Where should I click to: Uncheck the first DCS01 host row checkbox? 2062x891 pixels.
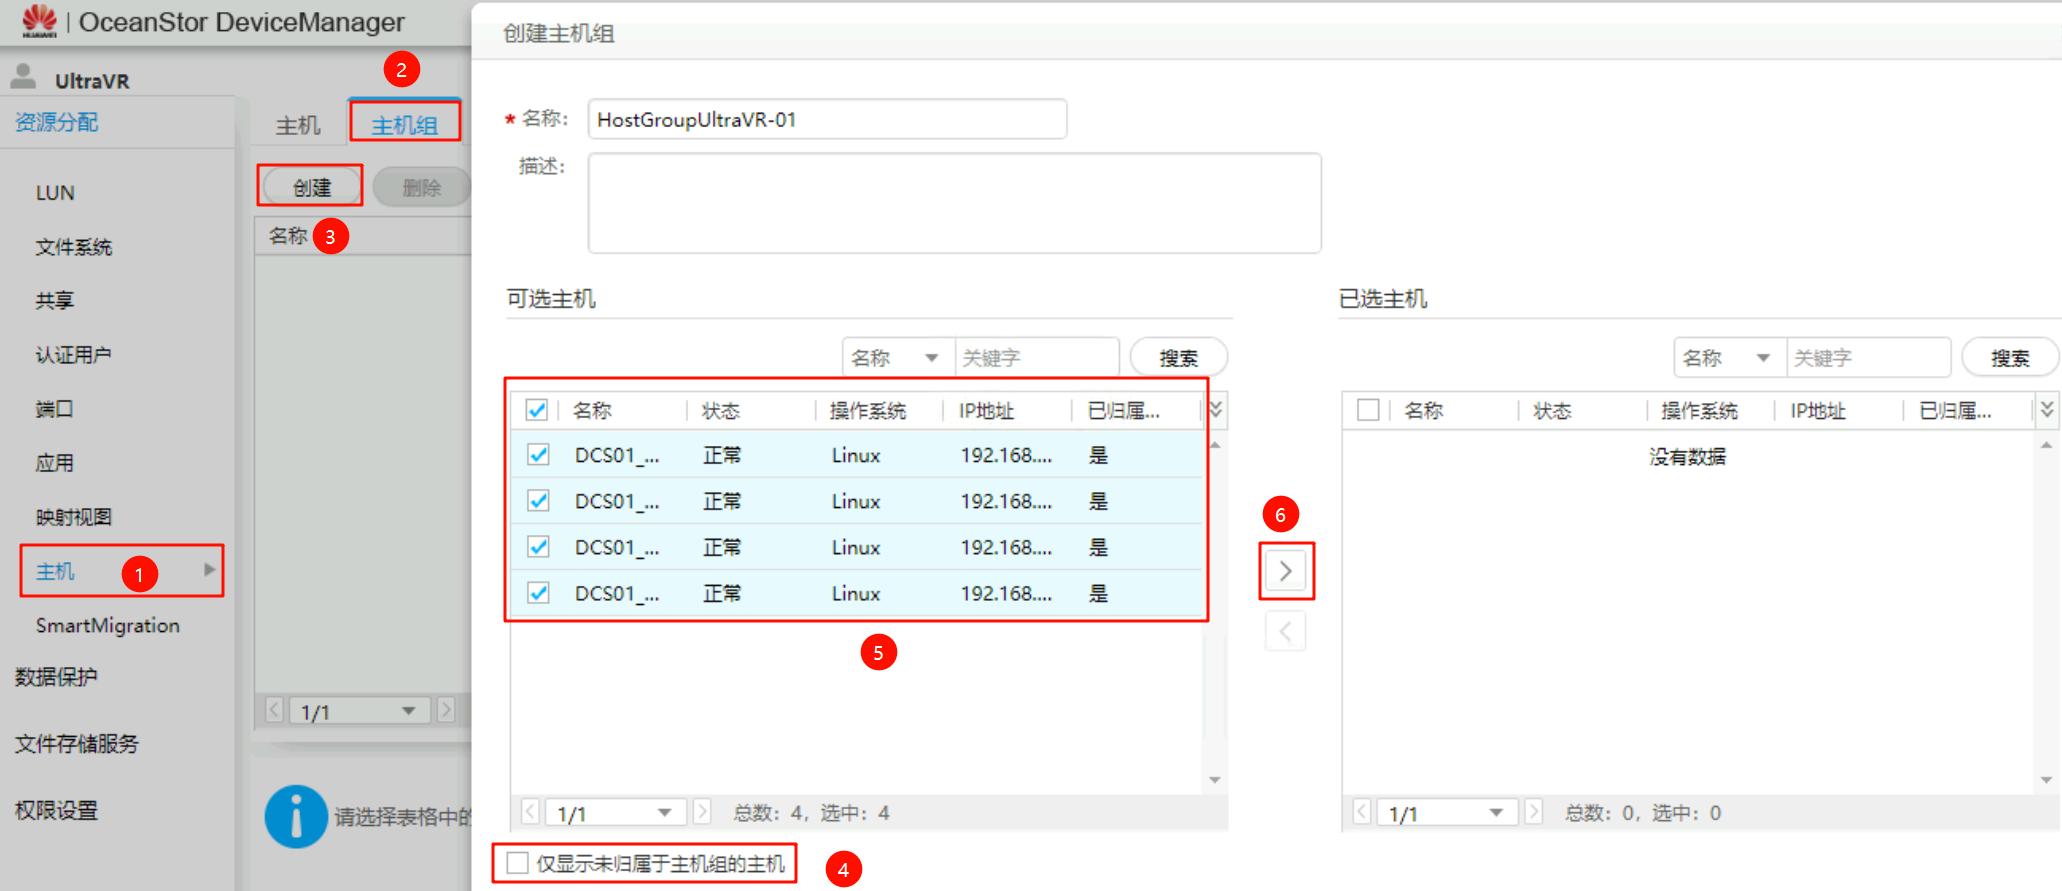pyautogui.click(x=538, y=455)
